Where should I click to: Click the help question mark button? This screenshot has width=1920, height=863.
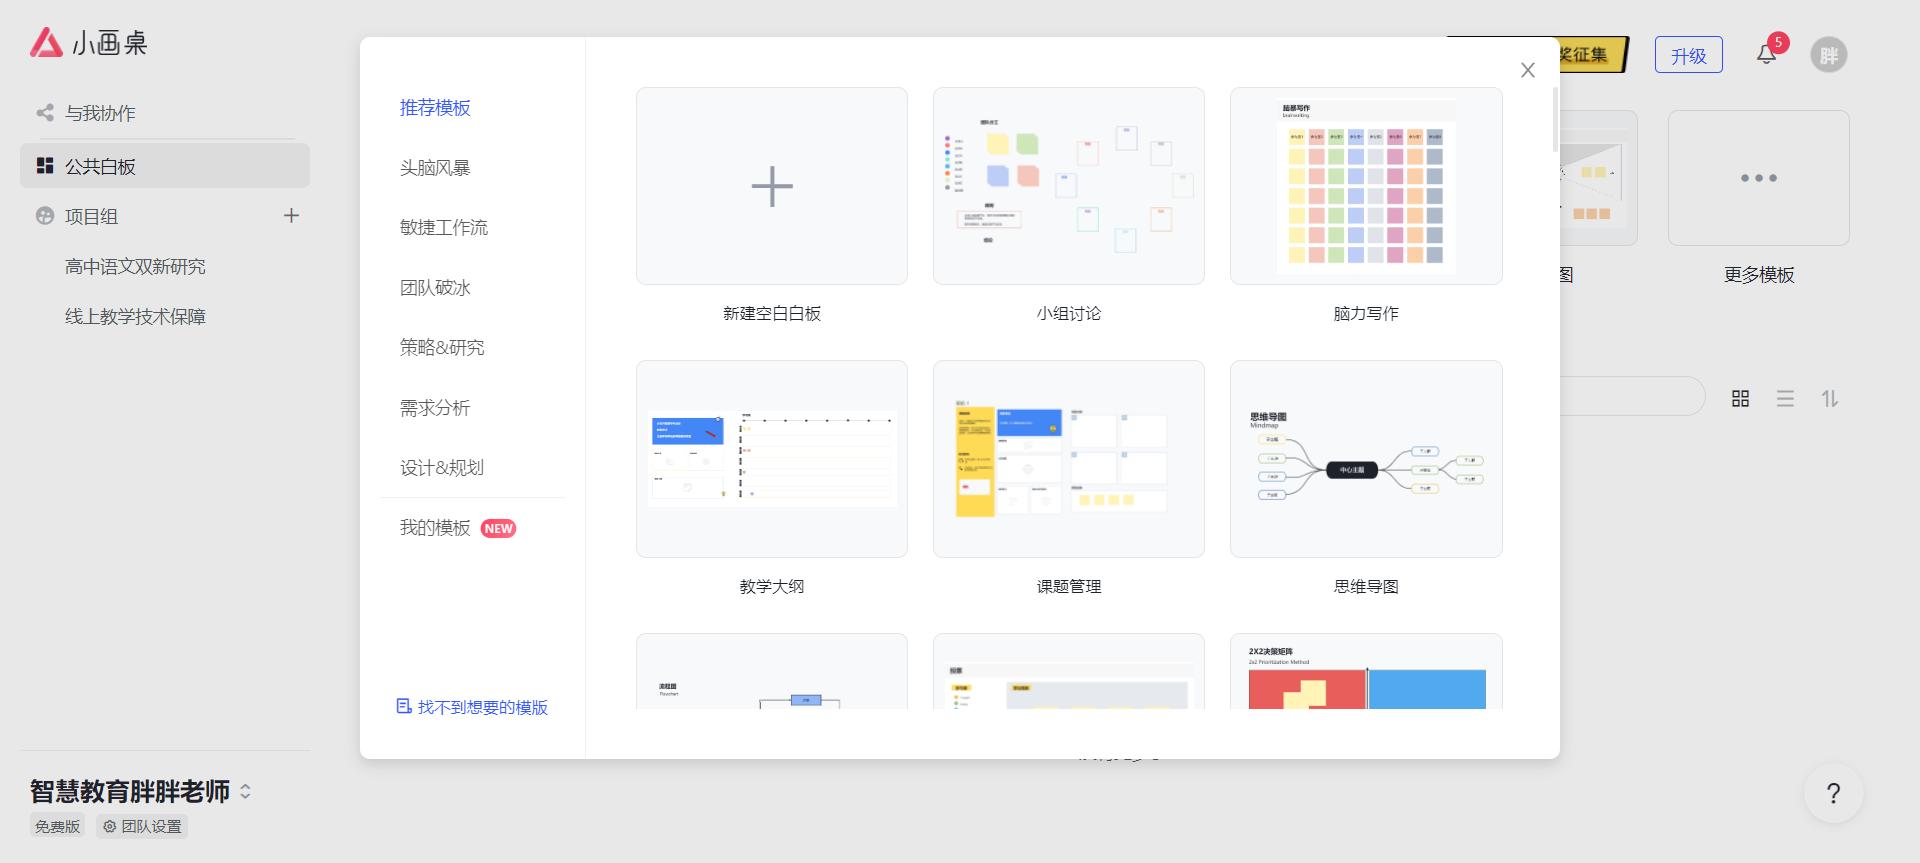[x=1833, y=794]
